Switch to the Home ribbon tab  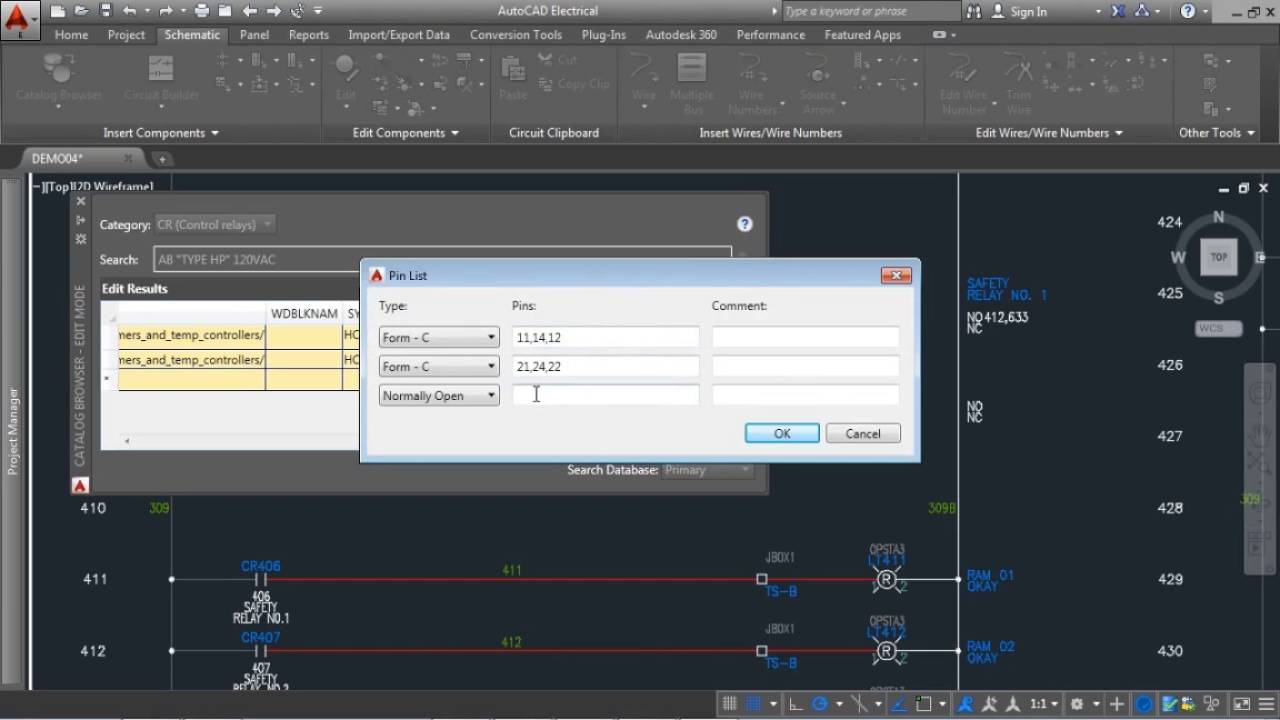(71, 34)
